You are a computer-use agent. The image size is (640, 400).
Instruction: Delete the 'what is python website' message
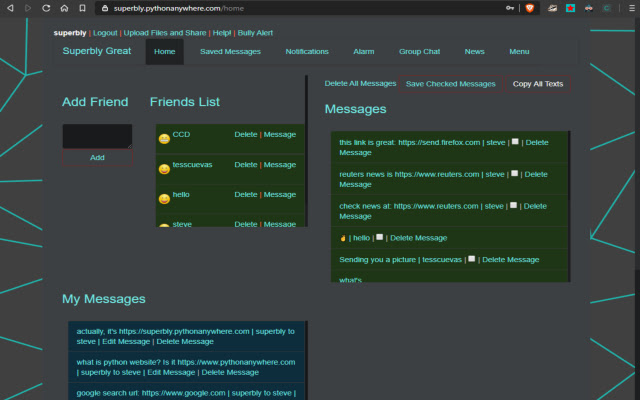230,372
